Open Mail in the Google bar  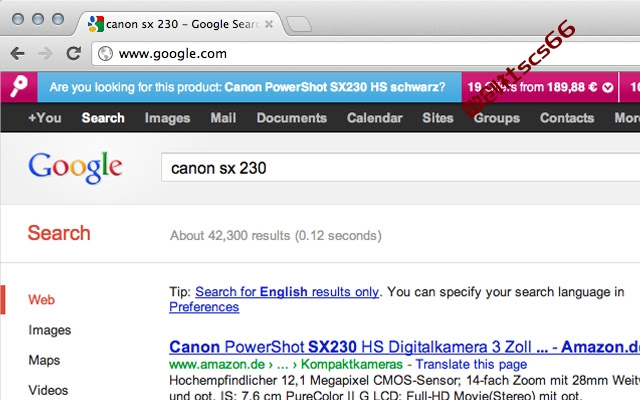coord(223,118)
